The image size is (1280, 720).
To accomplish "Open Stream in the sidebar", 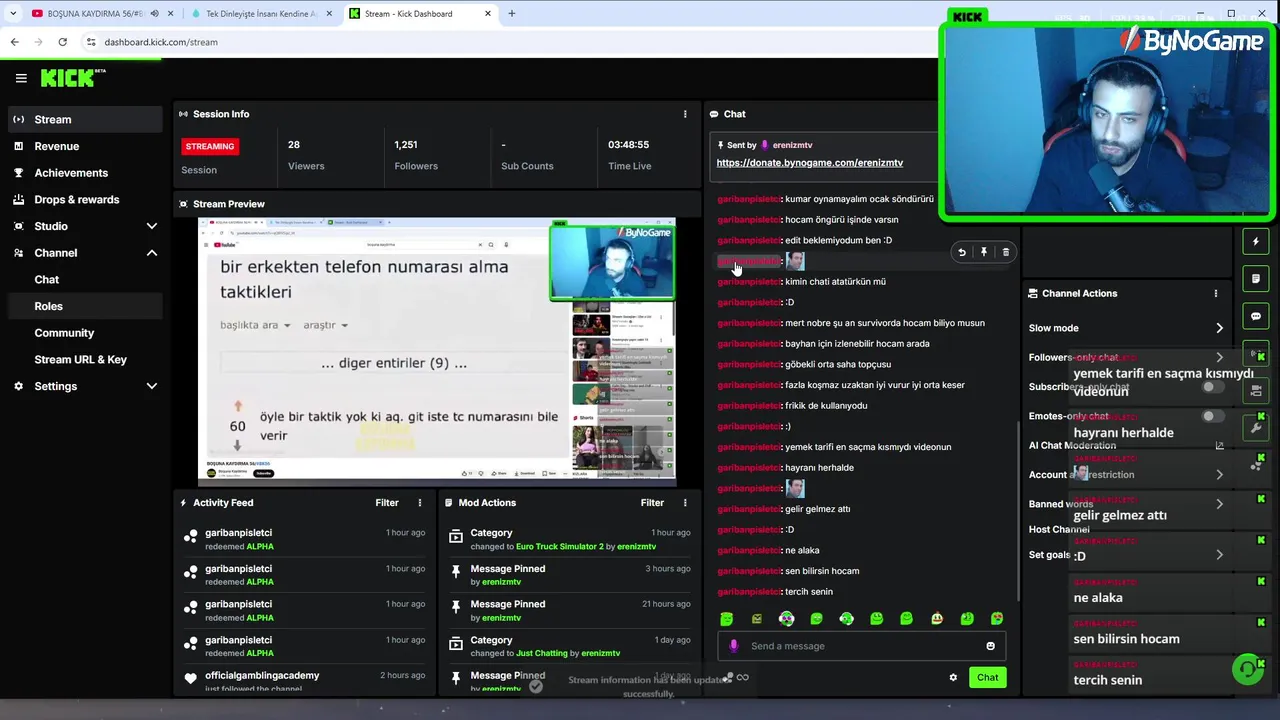I will coord(84,119).
